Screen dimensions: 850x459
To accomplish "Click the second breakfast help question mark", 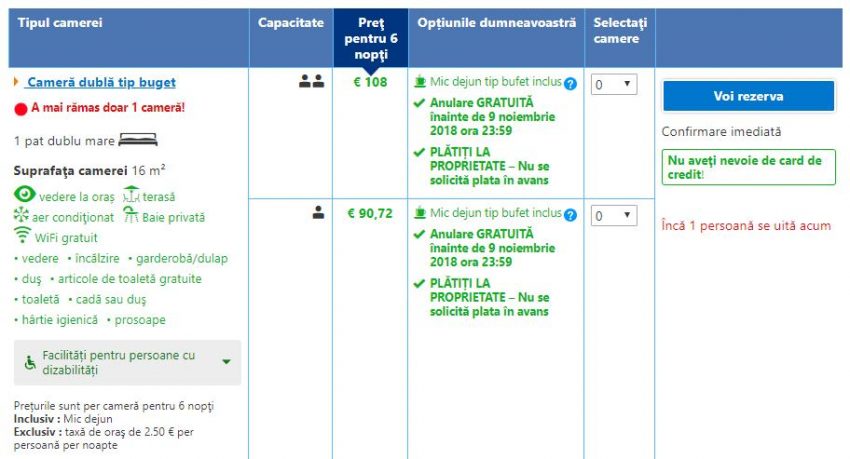I will (x=570, y=214).
